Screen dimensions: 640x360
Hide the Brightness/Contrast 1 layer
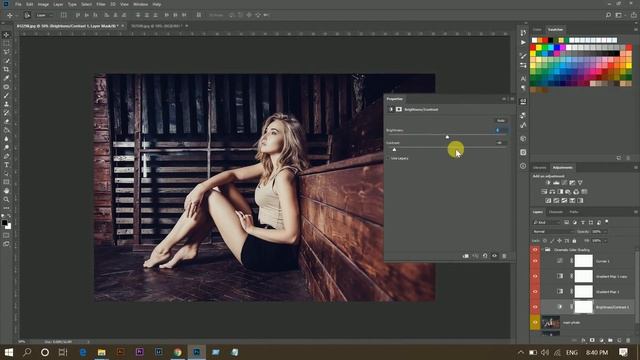[535, 307]
